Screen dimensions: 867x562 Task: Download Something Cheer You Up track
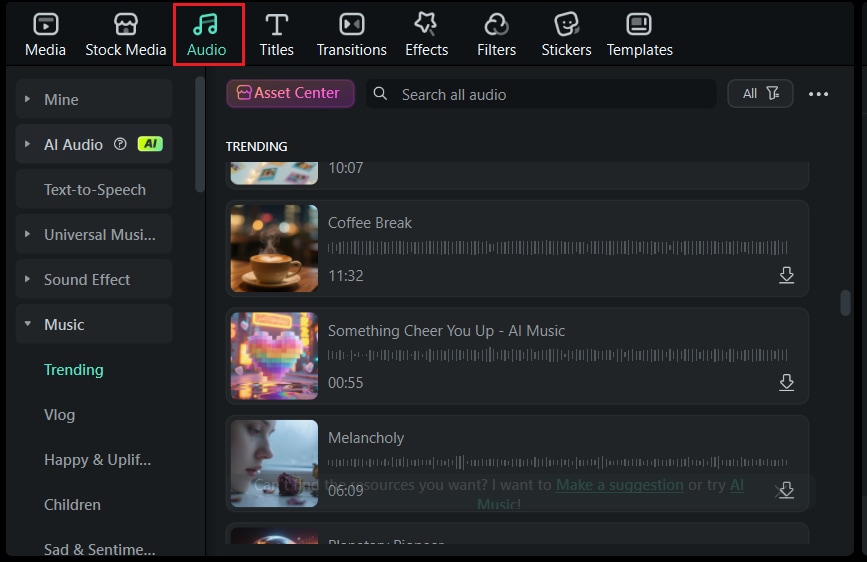(786, 382)
